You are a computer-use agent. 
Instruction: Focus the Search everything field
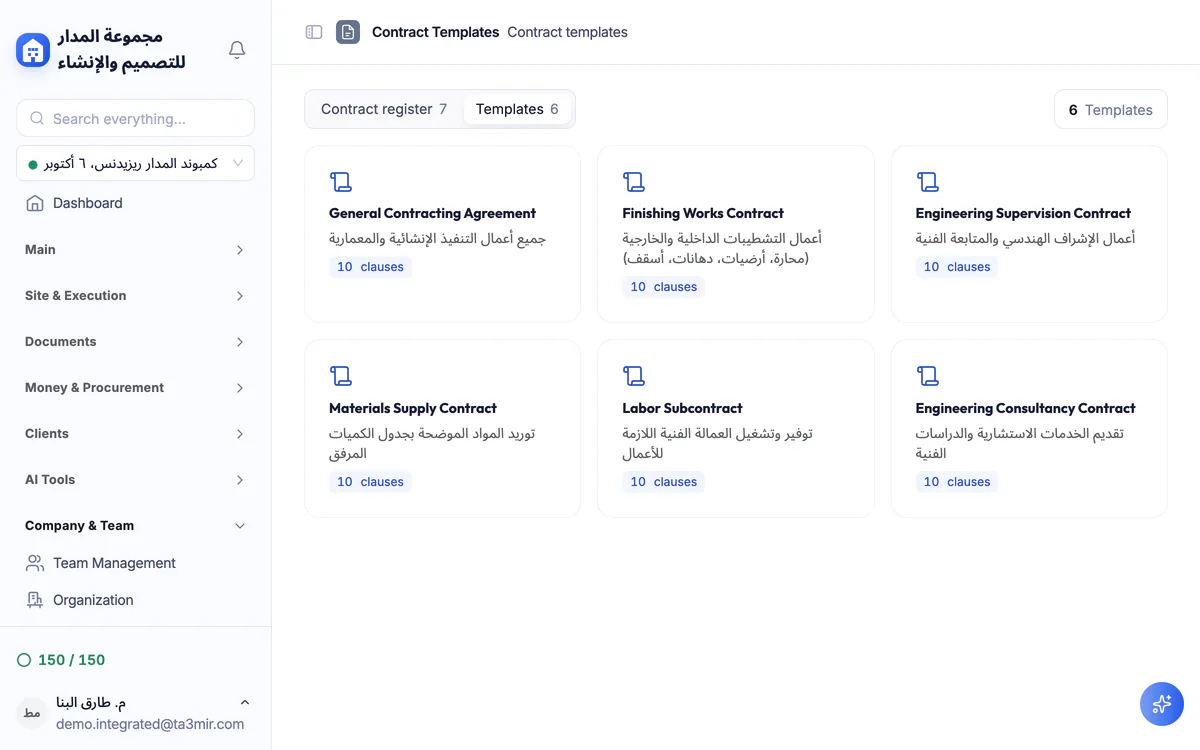[135, 118]
